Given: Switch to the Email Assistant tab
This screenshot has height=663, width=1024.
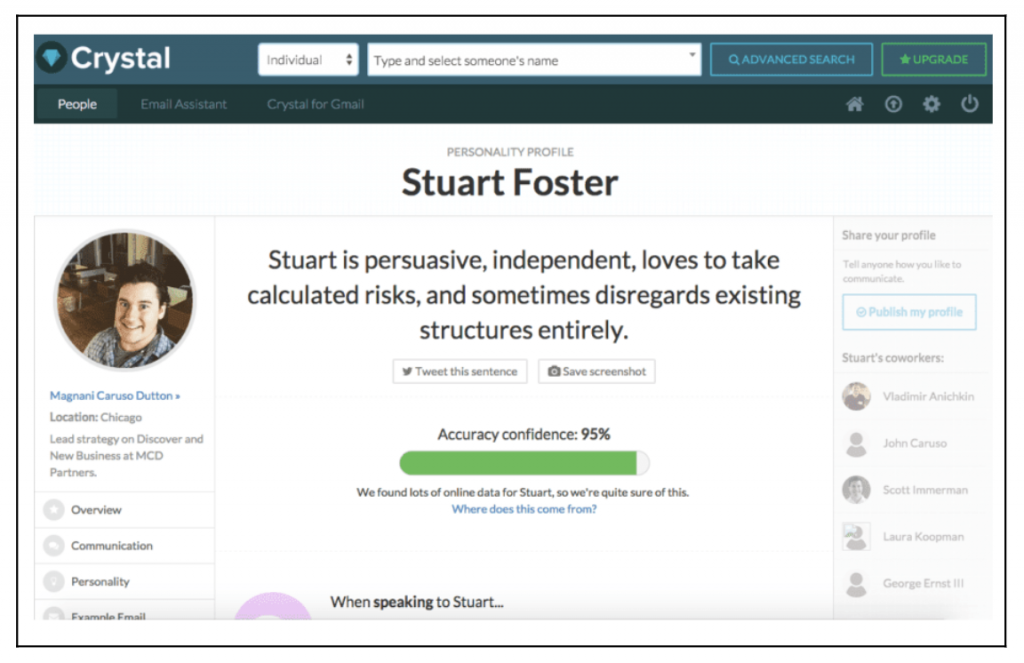Looking at the screenshot, I should [x=184, y=104].
